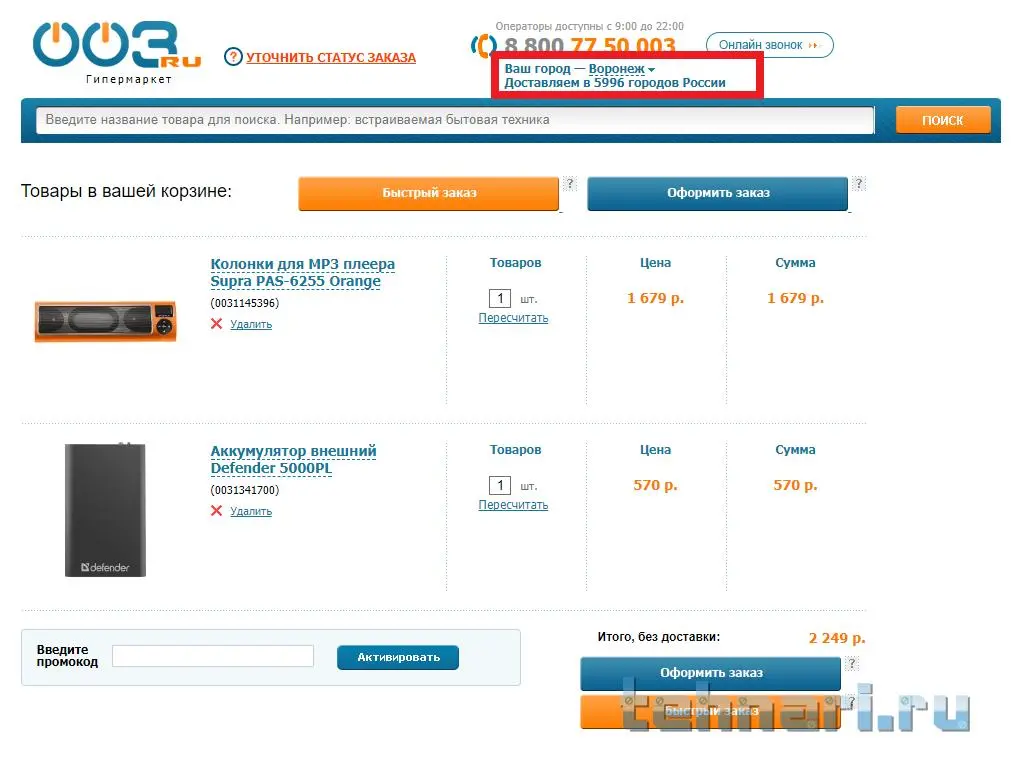Viewport: 1020px width, 764px height.
Task: Focus the product search input field
Action: tap(455, 120)
